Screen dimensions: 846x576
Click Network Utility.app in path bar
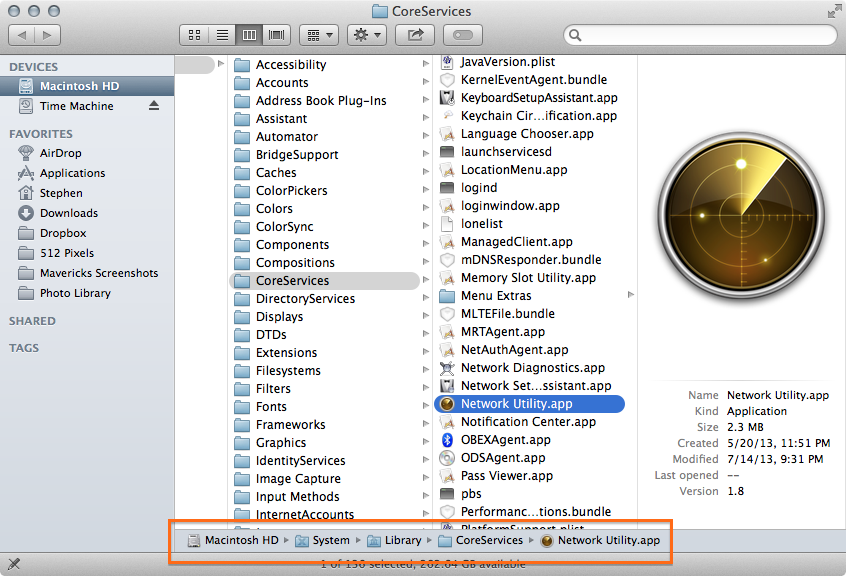click(601, 540)
